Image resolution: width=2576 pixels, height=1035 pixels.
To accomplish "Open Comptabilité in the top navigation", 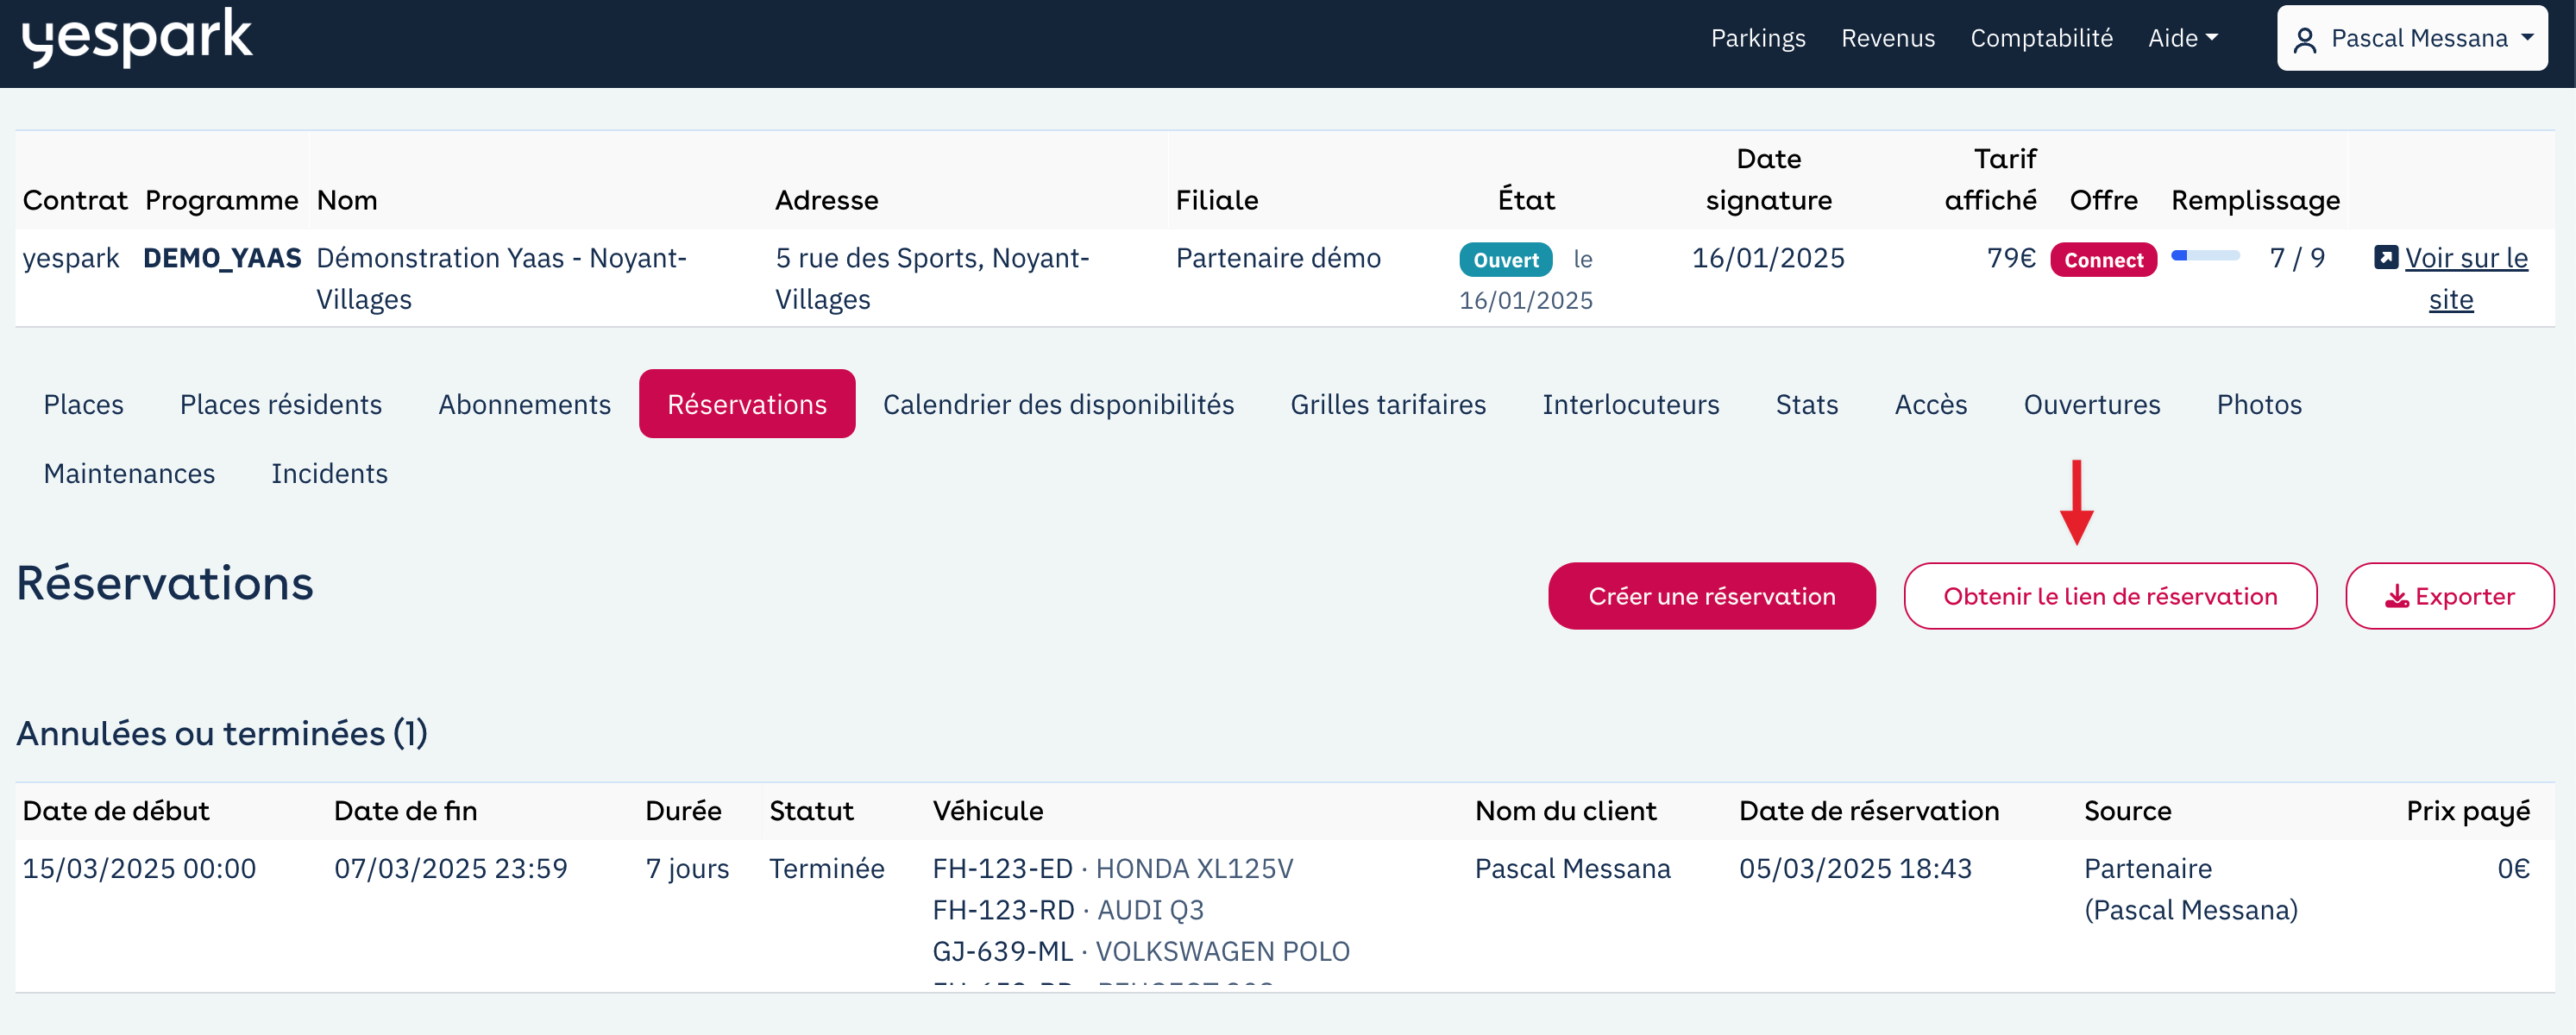I will tap(2040, 38).
